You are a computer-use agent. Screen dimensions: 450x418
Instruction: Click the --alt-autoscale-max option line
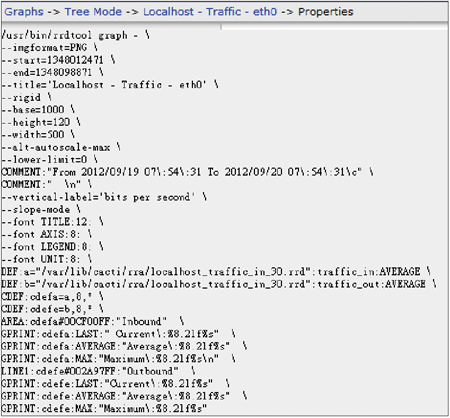point(61,147)
